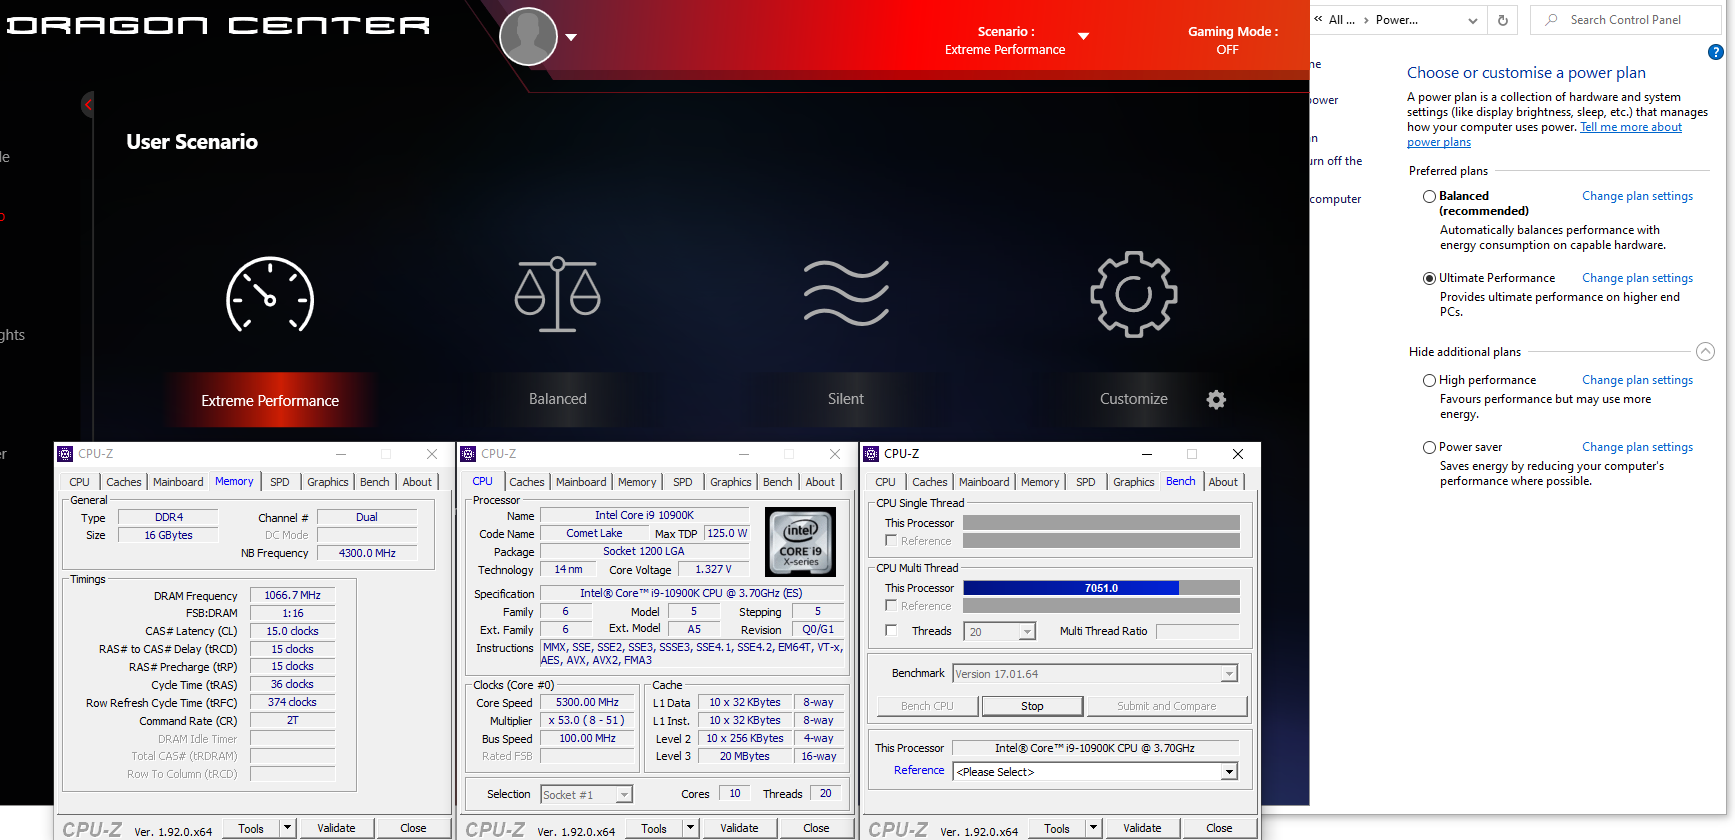The height and width of the screenshot is (840, 1735).
Task: Click the DRAM Frequency 1066.7 MHz value
Action: pyautogui.click(x=292, y=595)
